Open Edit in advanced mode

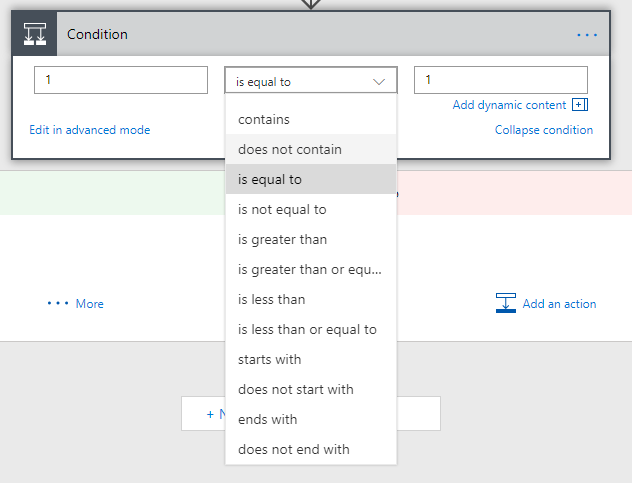89,130
